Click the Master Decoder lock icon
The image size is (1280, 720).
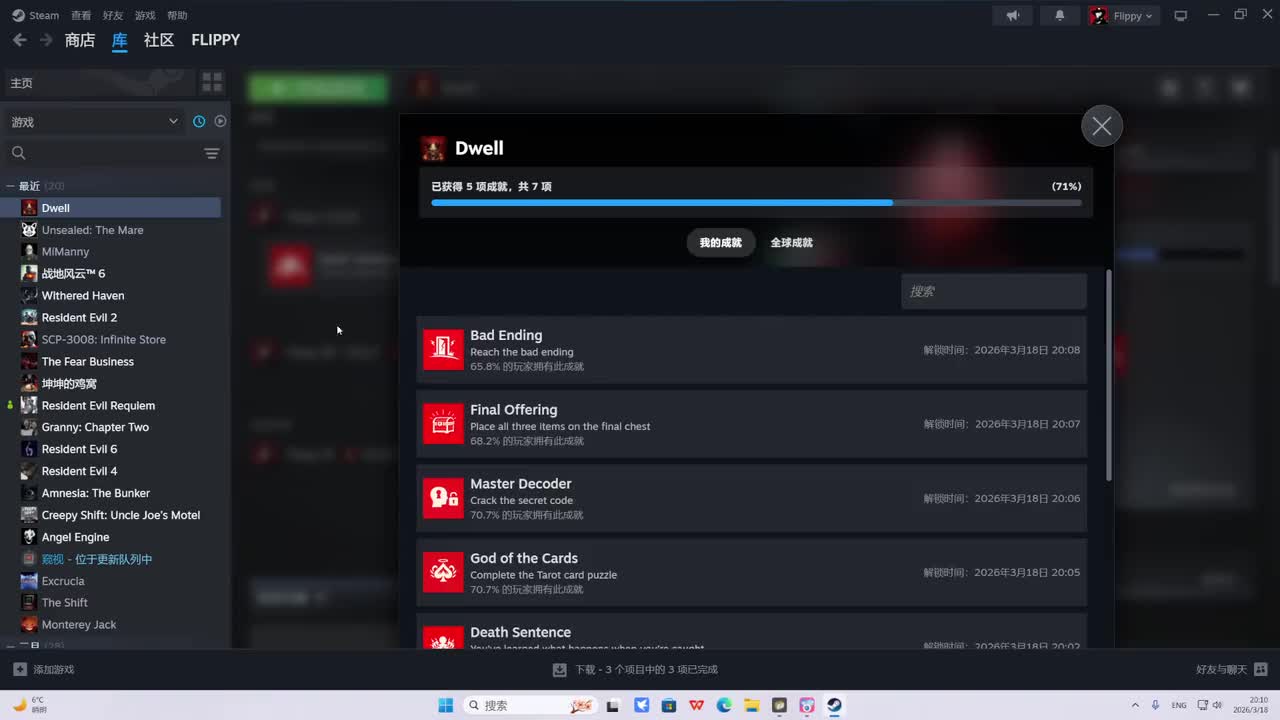coord(443,498)
